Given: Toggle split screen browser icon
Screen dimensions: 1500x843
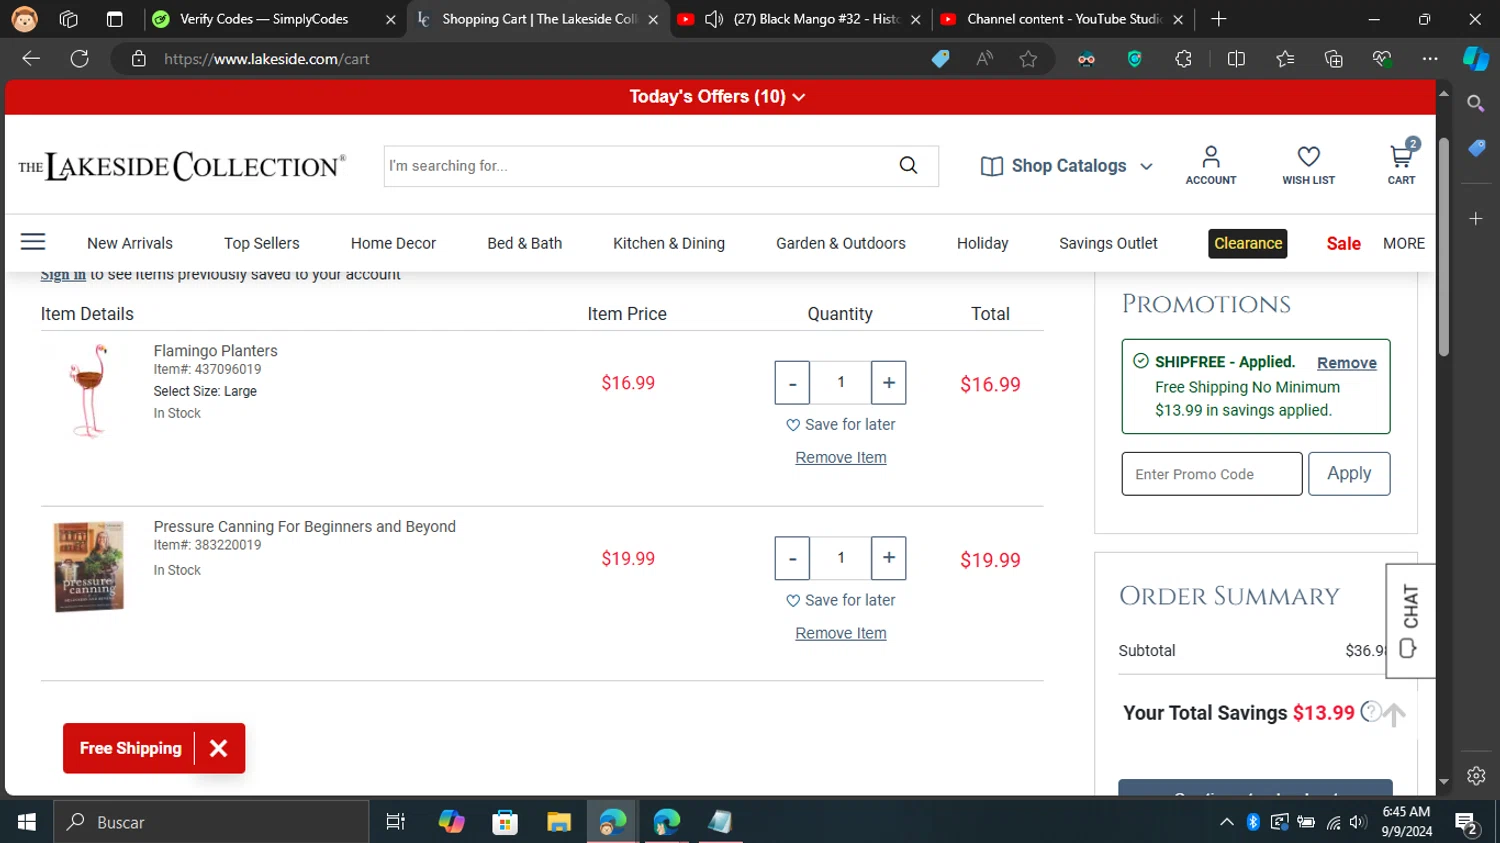Looking at the screenshot, I should pos(1236,59).
